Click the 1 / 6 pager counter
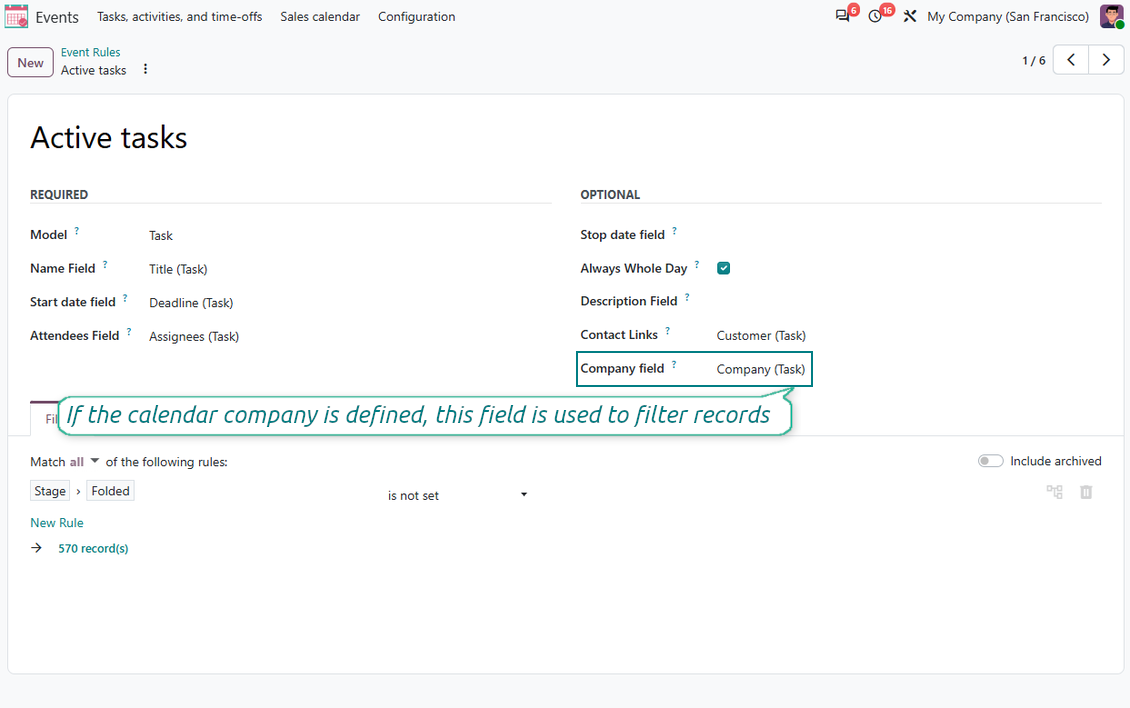Image resolution: width=1130 pixels, height=708 pixels. [1033, 61]
